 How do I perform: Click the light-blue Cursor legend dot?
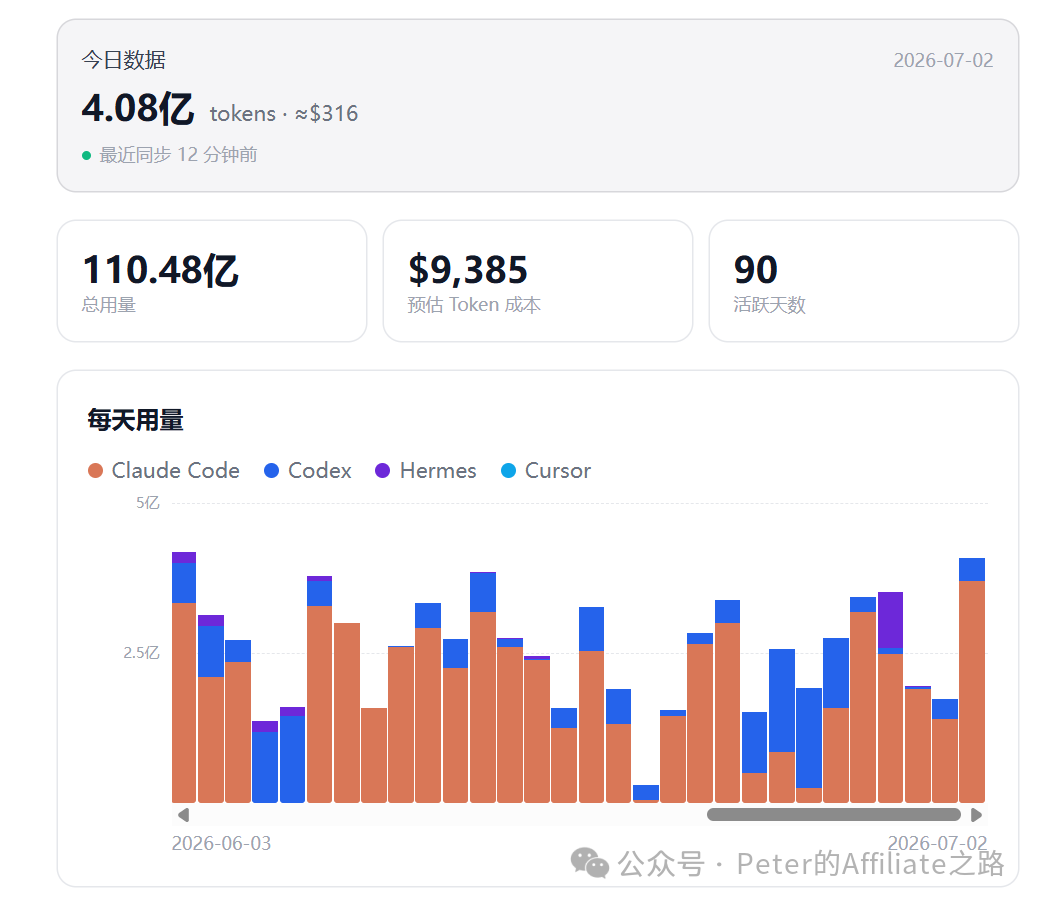[508, 471]
